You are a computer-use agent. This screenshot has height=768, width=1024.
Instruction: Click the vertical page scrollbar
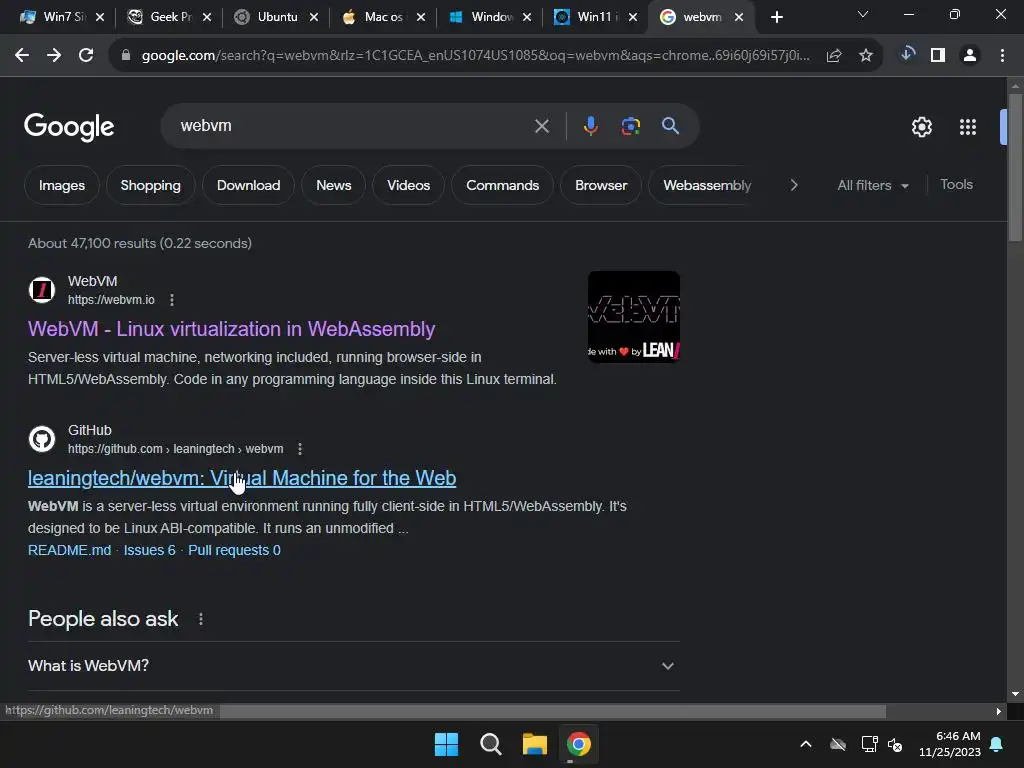pos(1015,168)
